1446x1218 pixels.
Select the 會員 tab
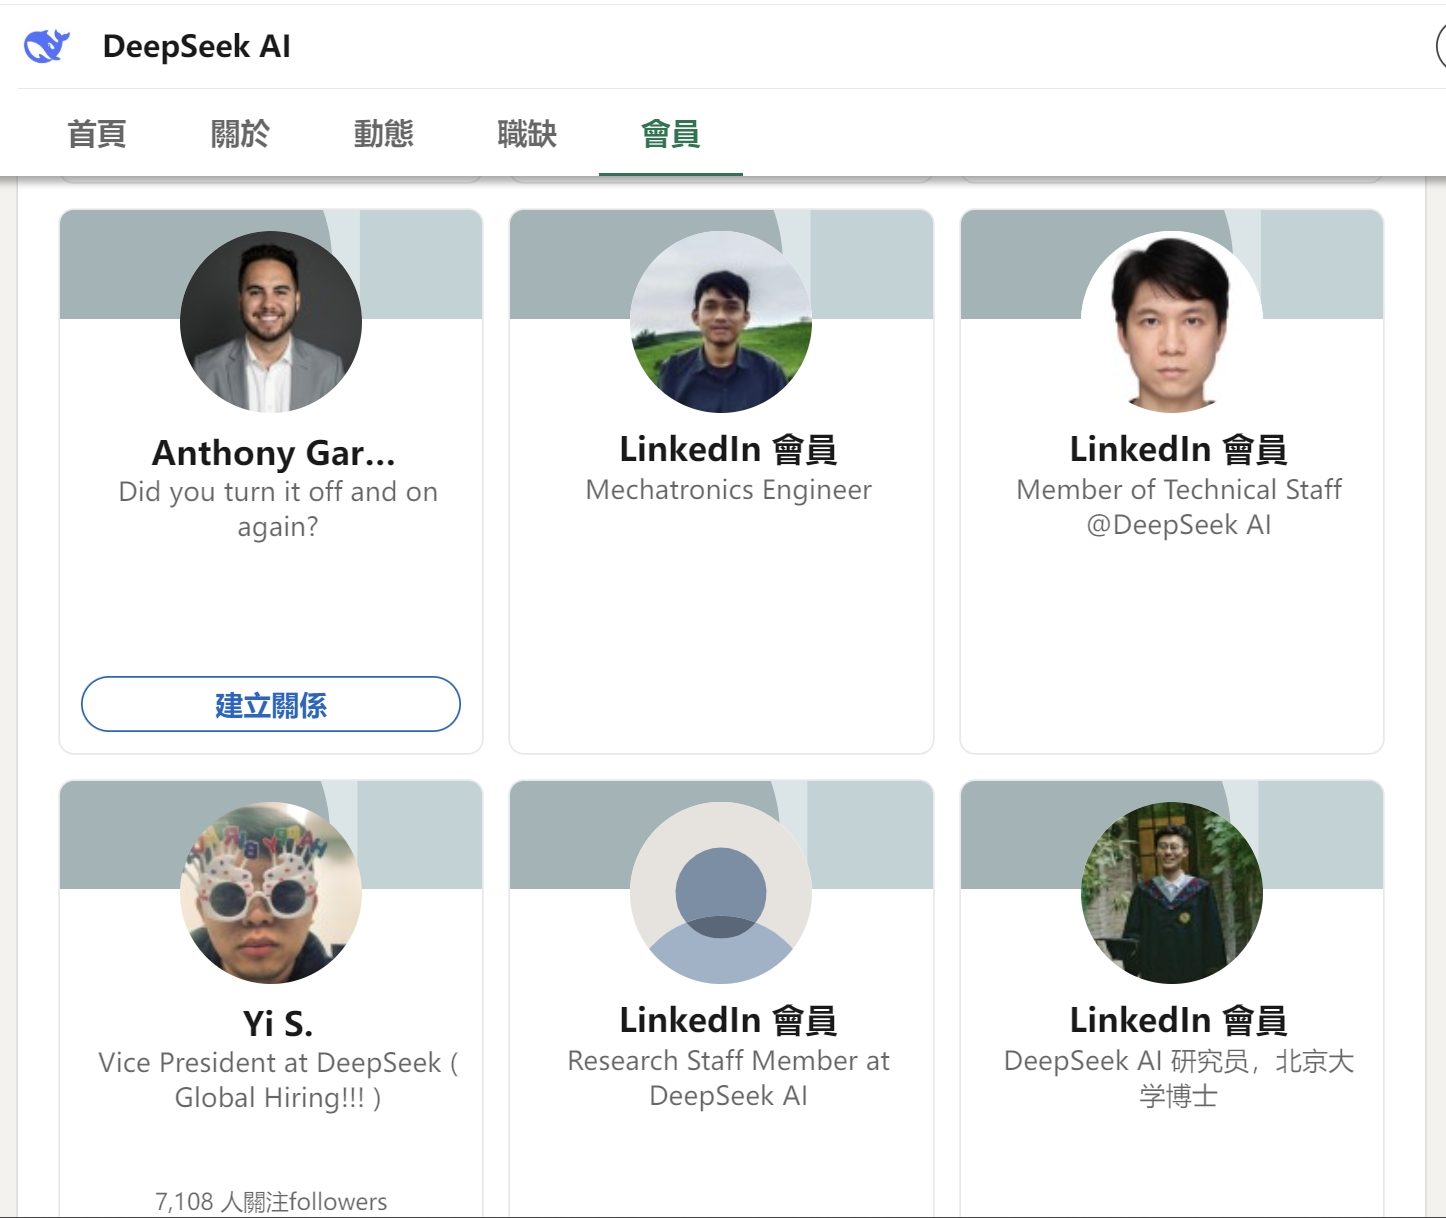tap(670, 134)
